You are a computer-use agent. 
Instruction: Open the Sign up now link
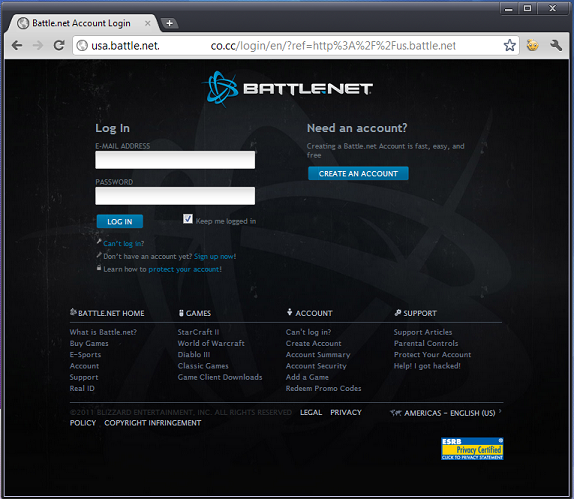point(215,256)
